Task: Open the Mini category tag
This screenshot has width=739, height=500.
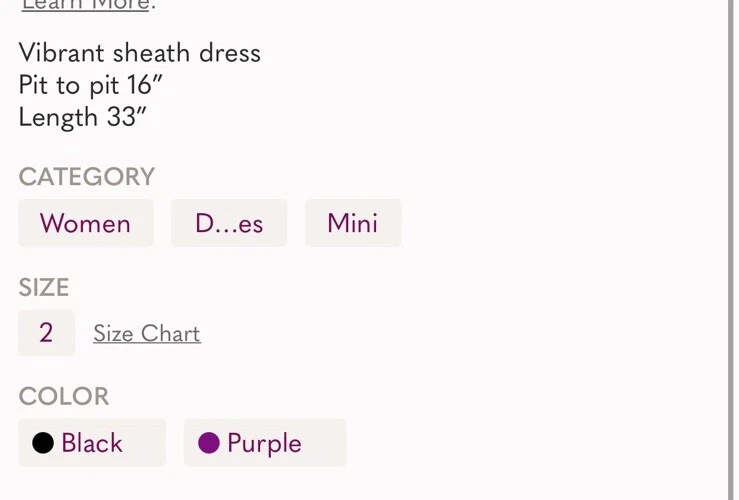Action: (x=352, y=223)
